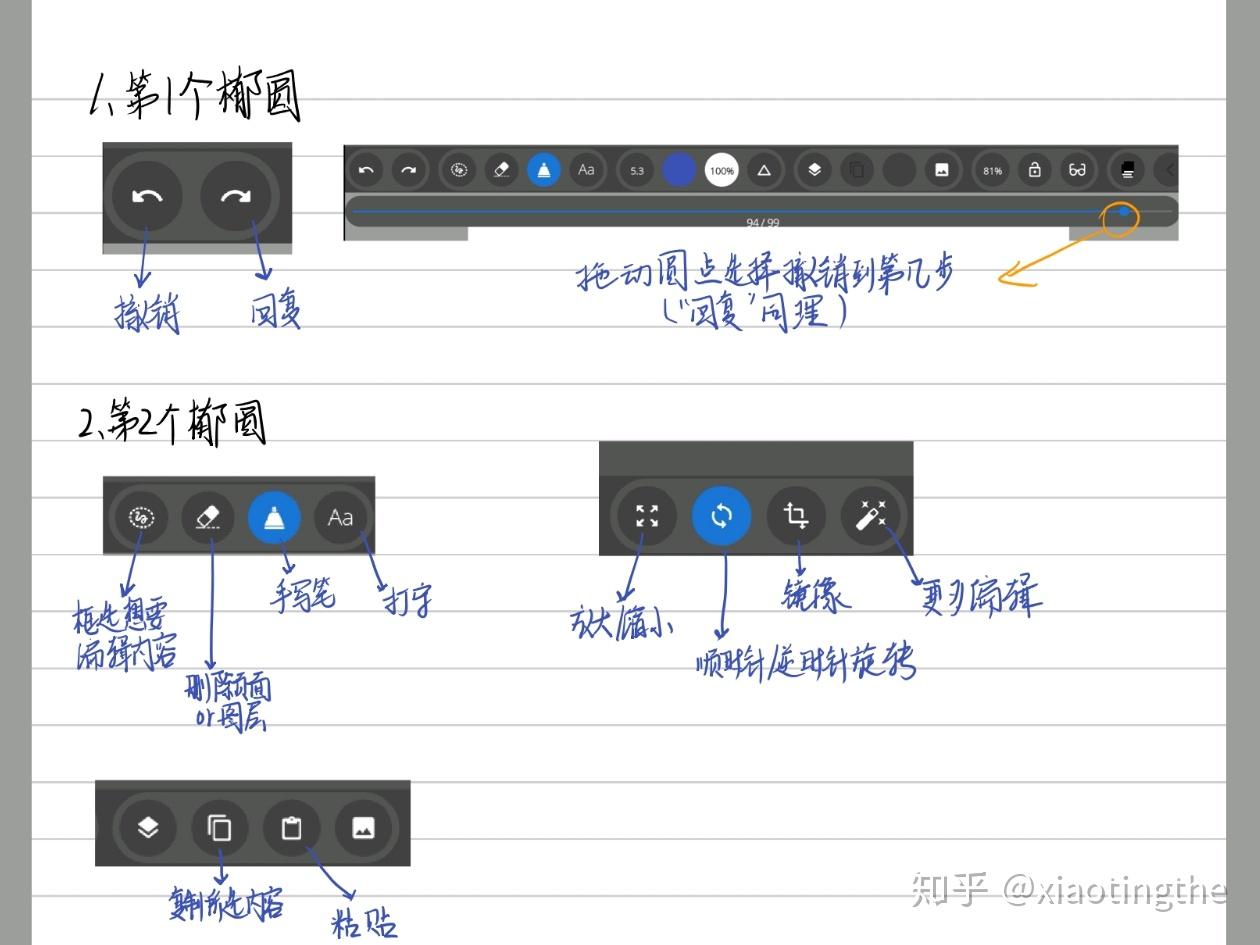Expand the toolbar with the edge chevron
Viewport: 1260px width, 945px height.
click(1168, 171)
